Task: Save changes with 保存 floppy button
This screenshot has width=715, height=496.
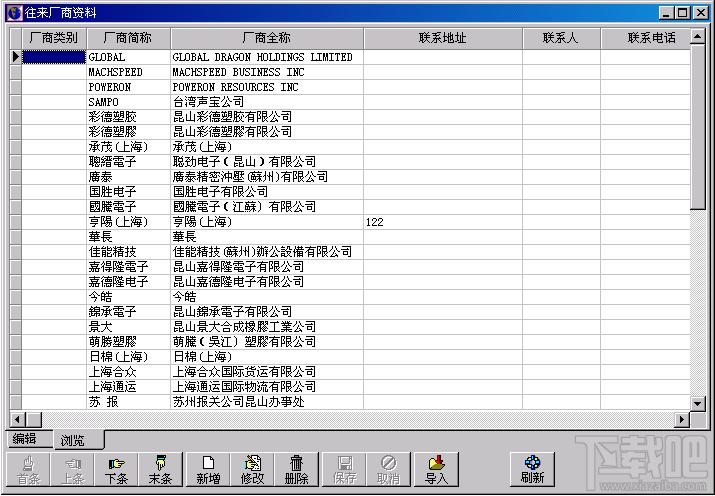Action: 344,470
